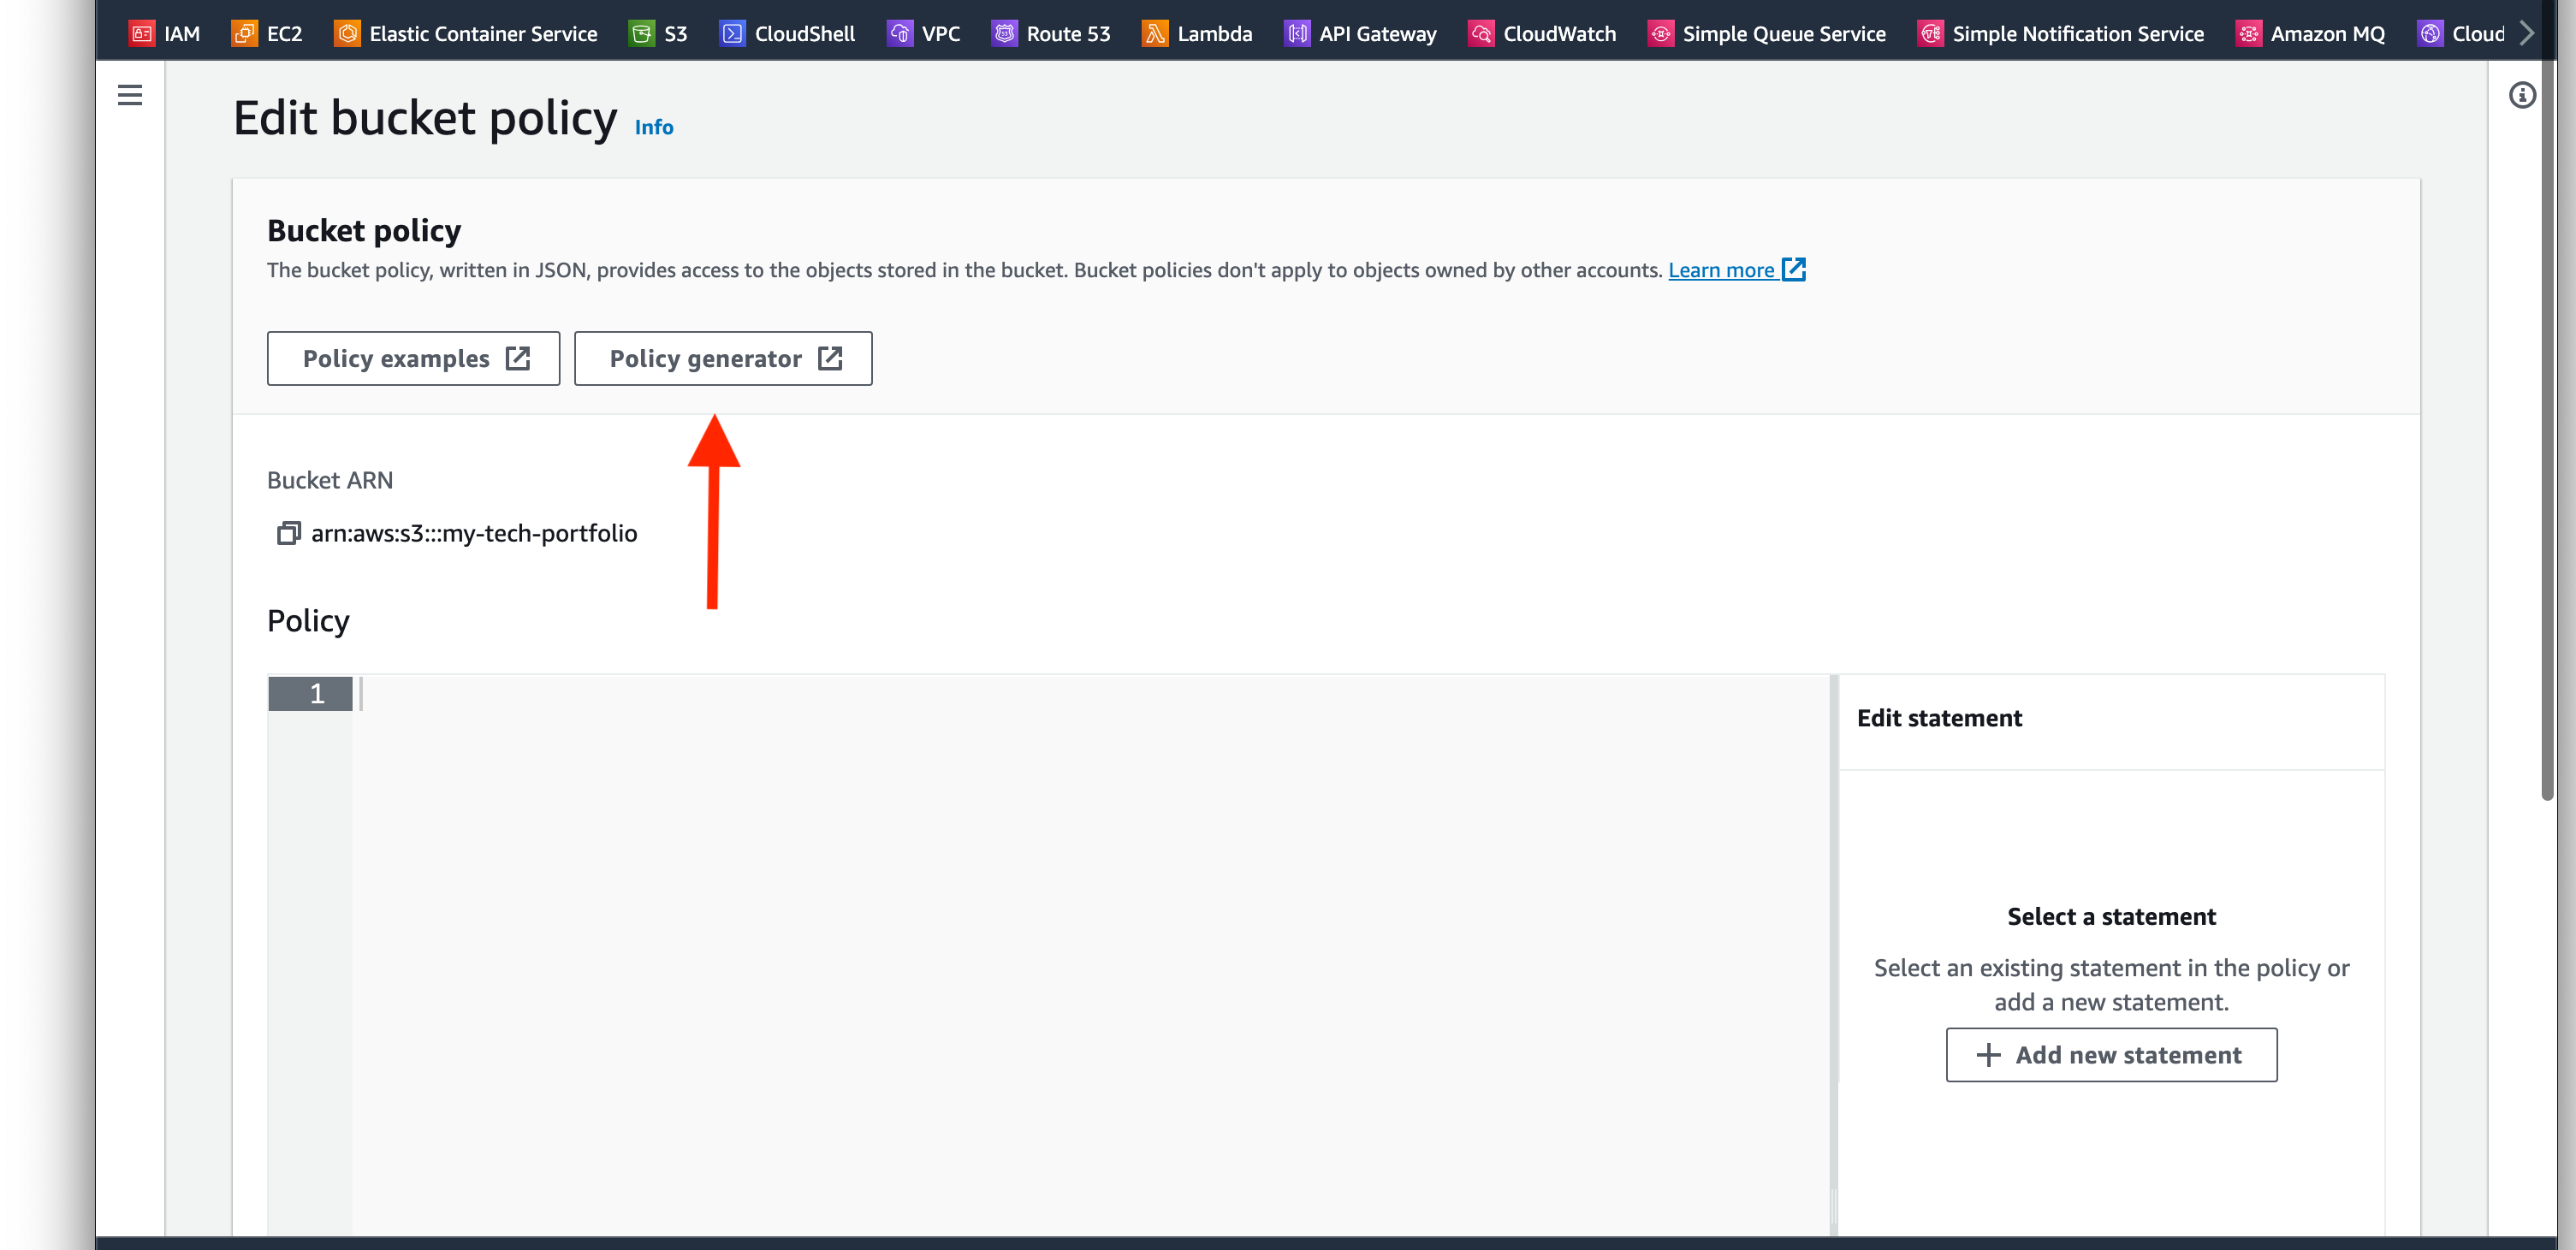The image size is (2576, 1250).
Task: Click the Select a statement heading
Action: (2111, 916)
